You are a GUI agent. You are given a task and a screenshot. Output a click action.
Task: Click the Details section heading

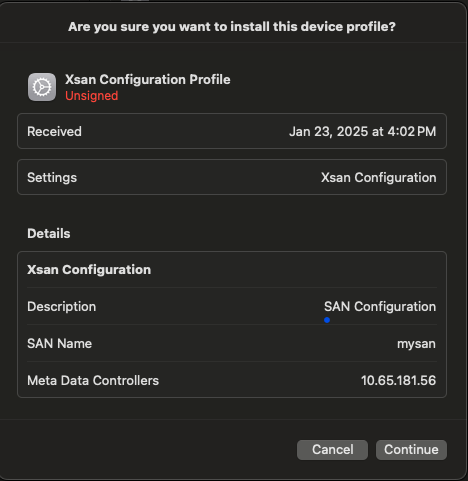click(x=49, y=234)
